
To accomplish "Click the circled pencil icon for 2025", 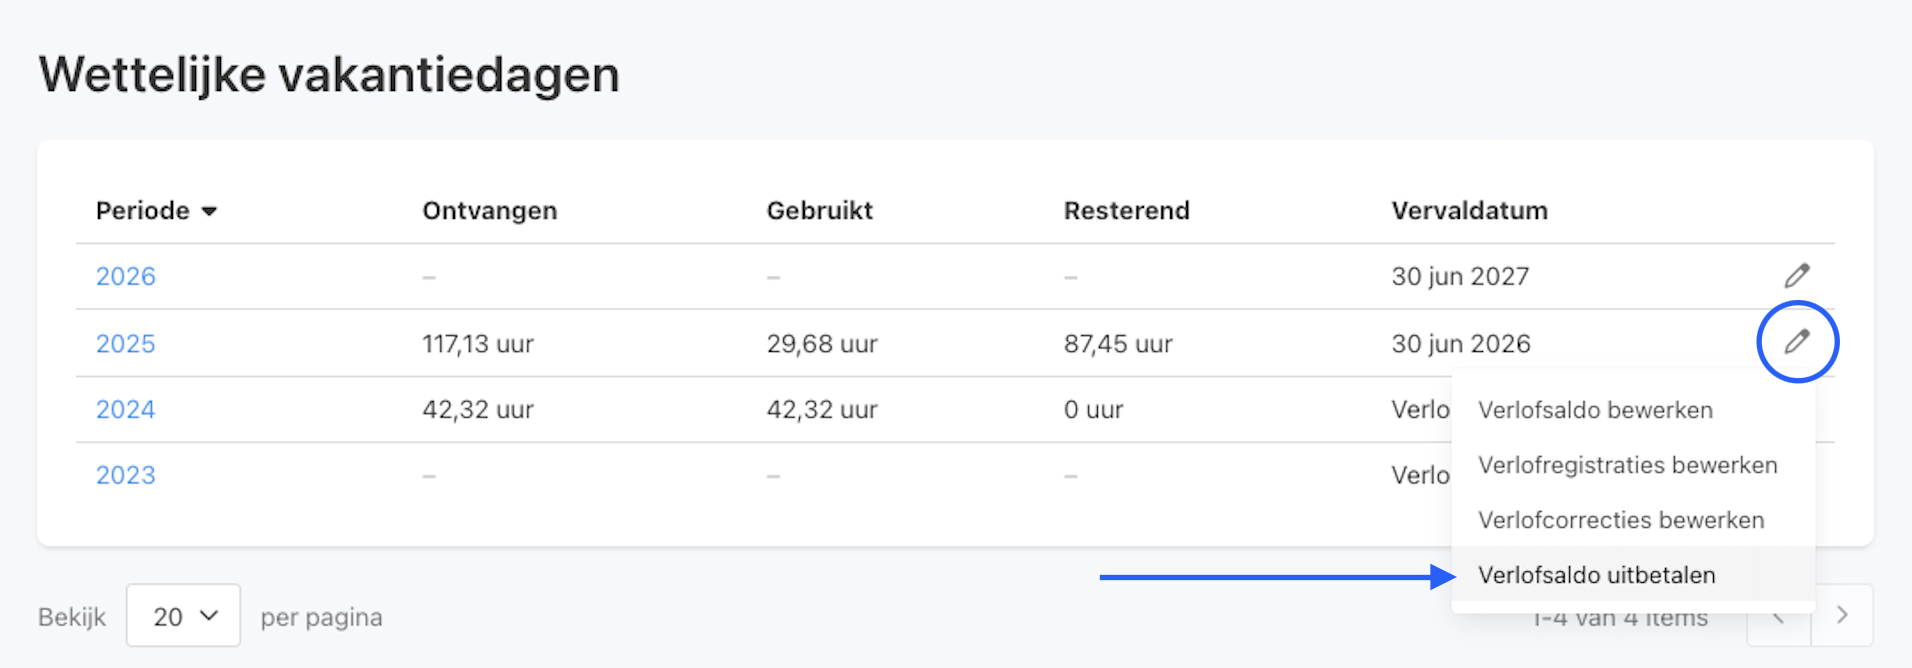I will click(x=1797, y=342).
